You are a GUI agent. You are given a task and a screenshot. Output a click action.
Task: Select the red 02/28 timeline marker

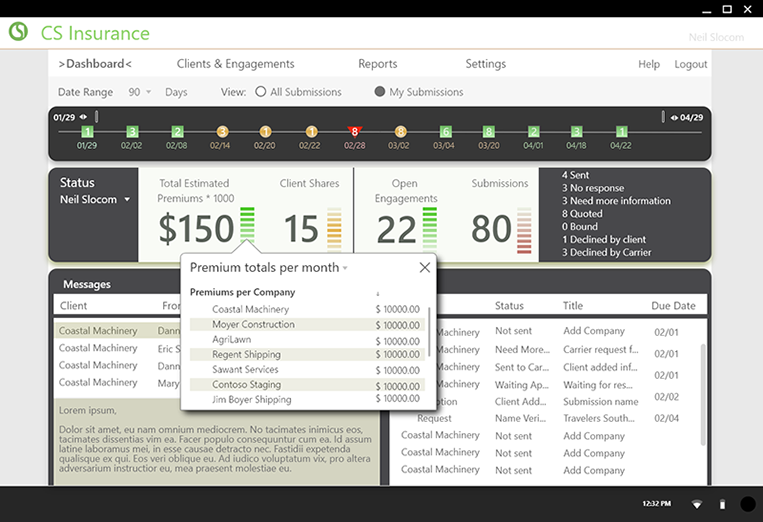(354, 132)
